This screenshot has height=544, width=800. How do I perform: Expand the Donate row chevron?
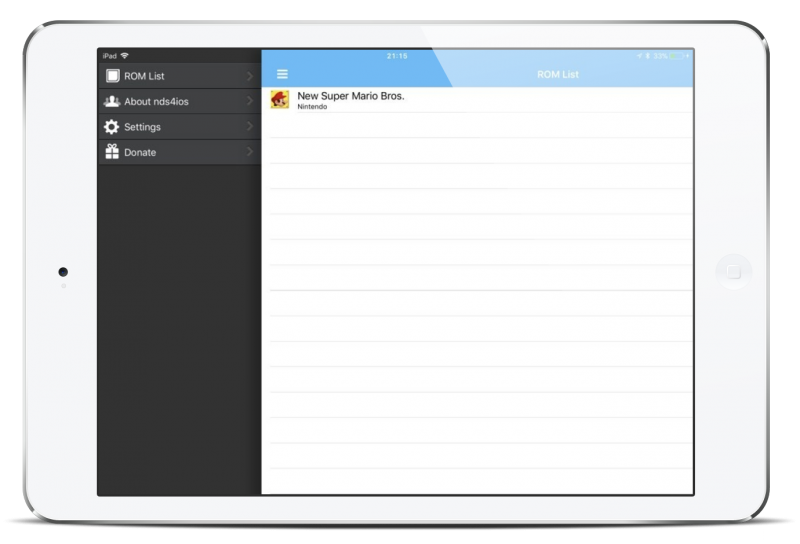pyautogui.click(x=249, y=152)
